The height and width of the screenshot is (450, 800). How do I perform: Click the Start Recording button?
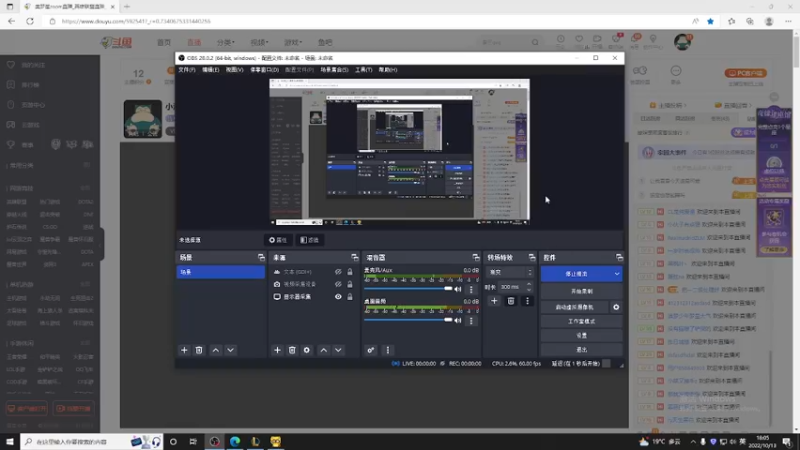582,291
